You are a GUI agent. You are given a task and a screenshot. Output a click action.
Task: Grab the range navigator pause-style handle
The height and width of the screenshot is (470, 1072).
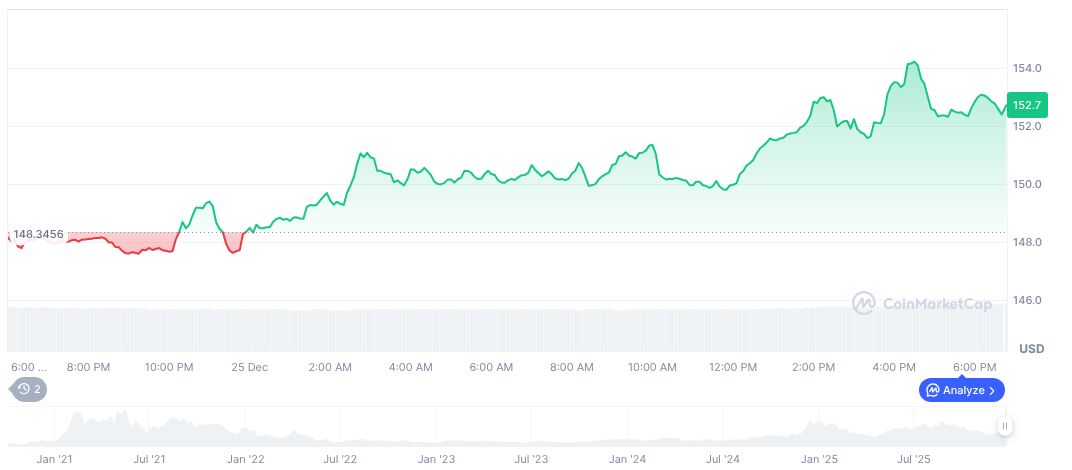click(x=1004, y=426)
